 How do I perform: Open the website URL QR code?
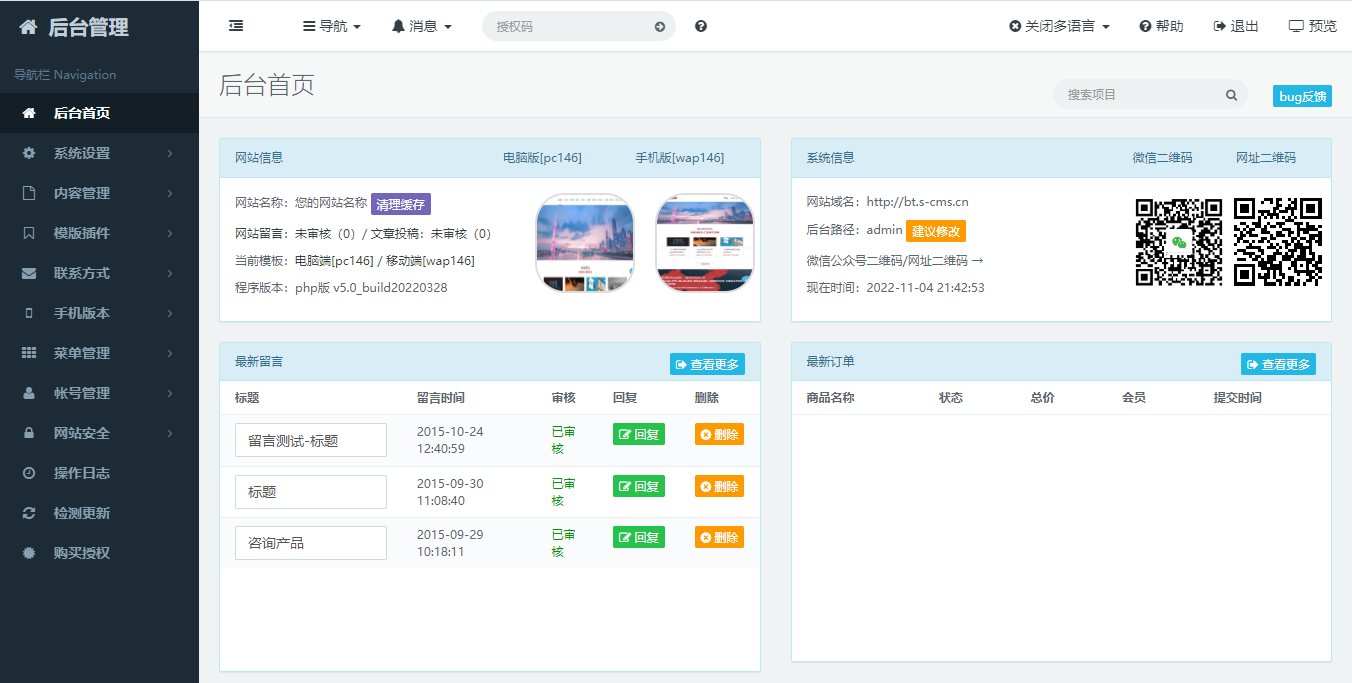[1277, 242]
